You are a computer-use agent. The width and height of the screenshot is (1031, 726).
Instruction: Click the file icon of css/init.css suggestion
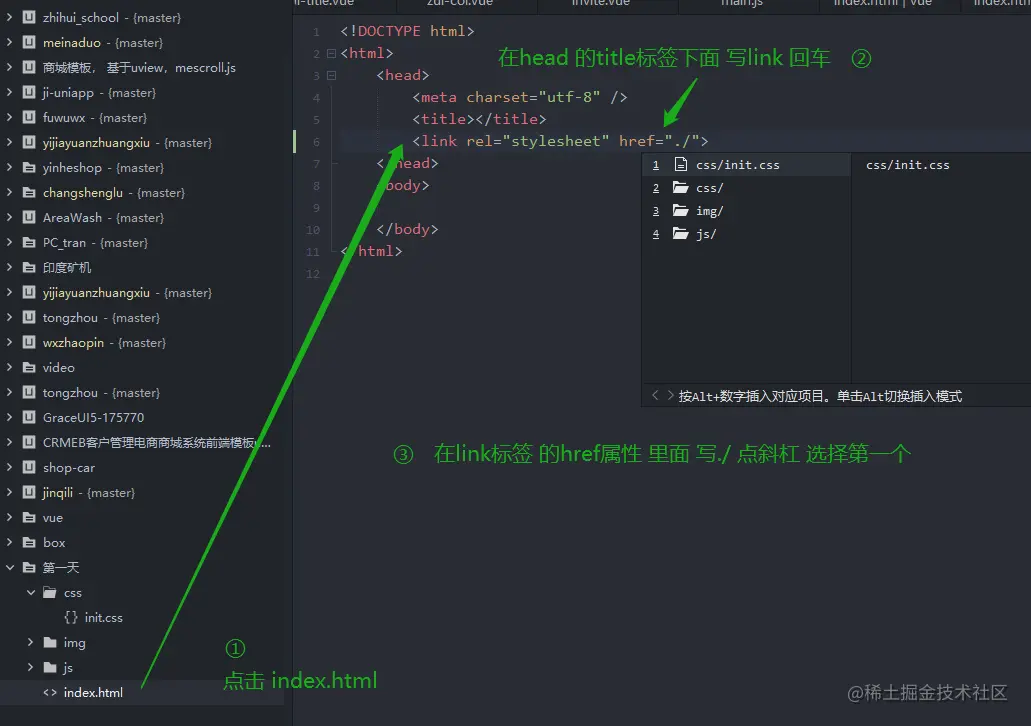[x=681, y=164]
